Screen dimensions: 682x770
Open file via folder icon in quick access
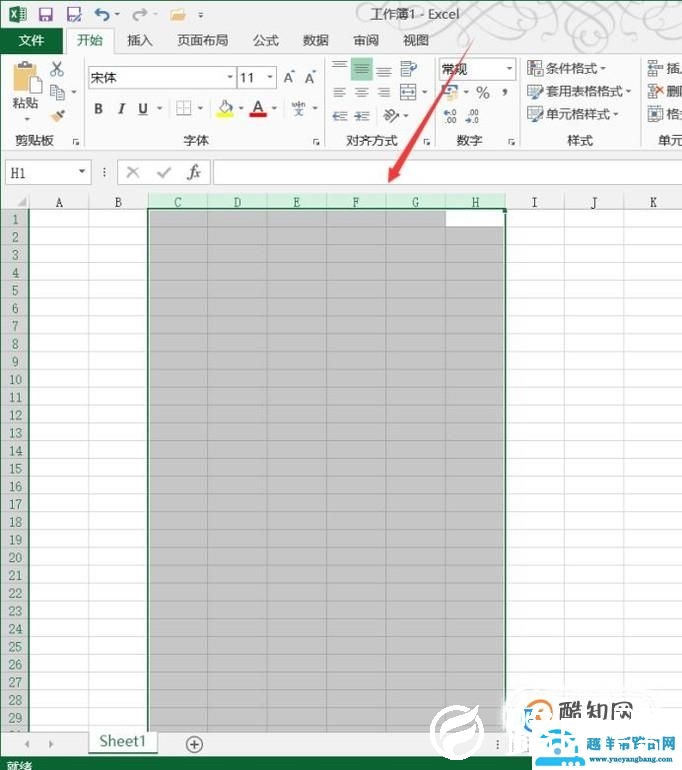pyautogui.click(x=177, y=15)
